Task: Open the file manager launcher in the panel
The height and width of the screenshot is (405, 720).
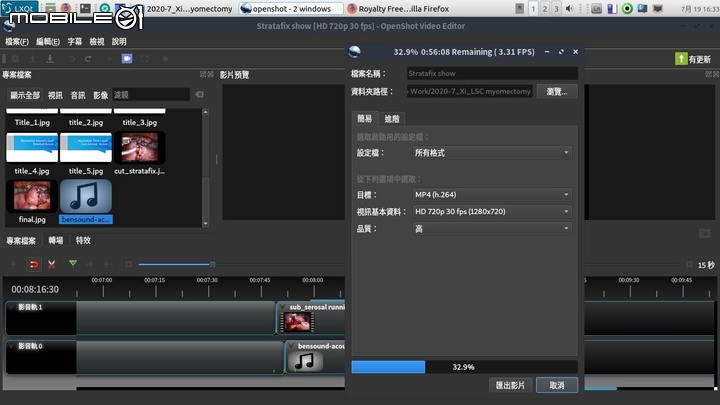Action: [x=51, y=8]
